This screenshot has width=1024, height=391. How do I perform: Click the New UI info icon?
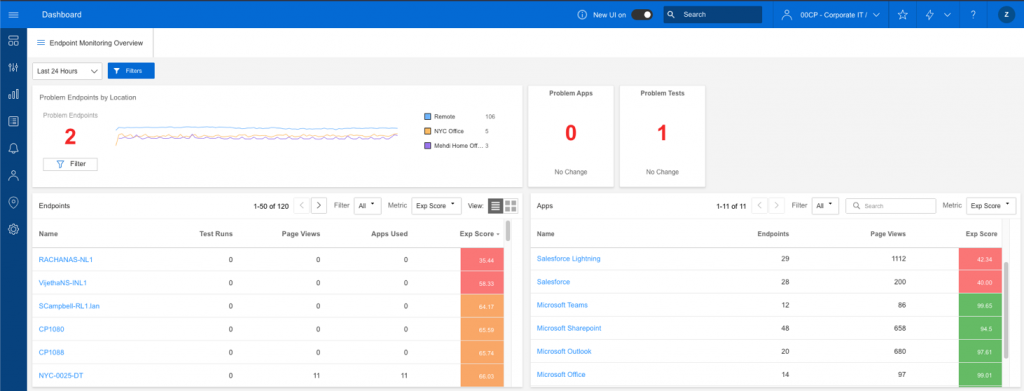(x=583, y=14)
